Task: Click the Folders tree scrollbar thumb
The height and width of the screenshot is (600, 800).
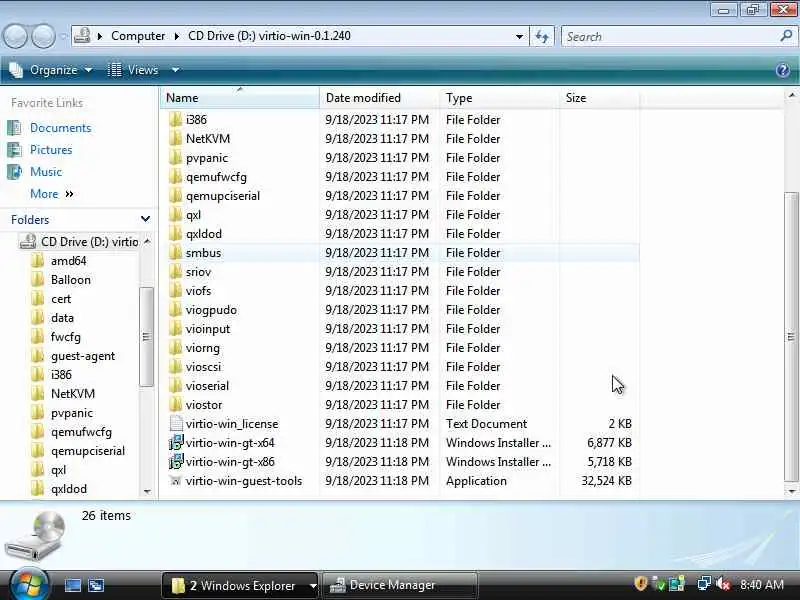Action: pyautogui.click(x=146, y=337)
